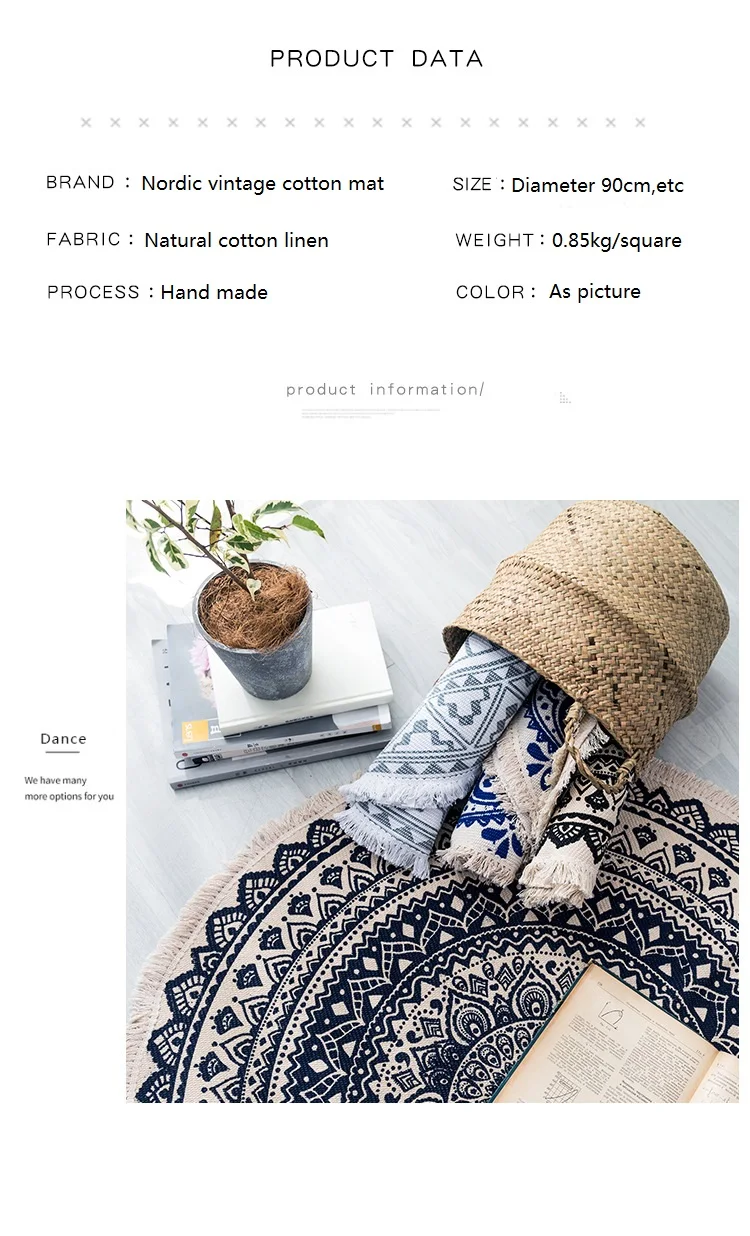Screen dimensions: 750x1236
Task: Click the As picture color value
Action: [x=595, y=291]
